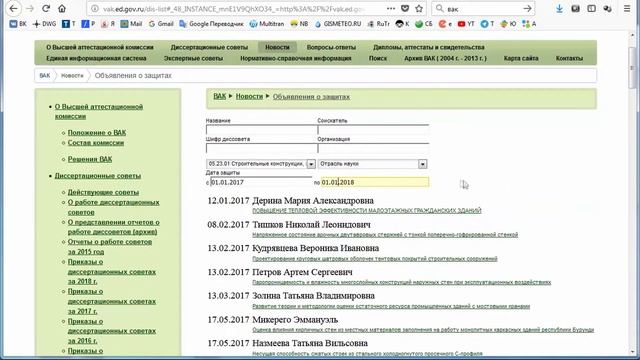Screen dimensions: 640x360
Task: Open the Google Переводчик bookmark
Action: (x=211, y=24)
